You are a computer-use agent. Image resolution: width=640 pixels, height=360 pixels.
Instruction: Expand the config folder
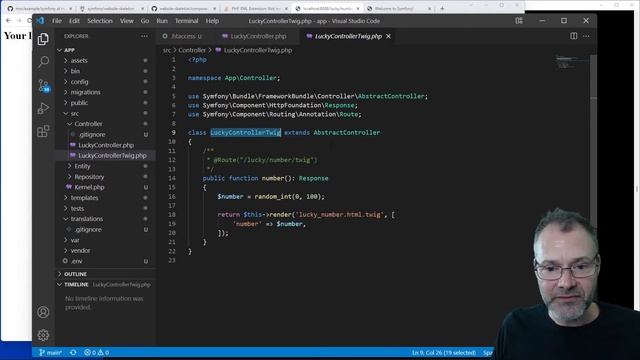click(105, 82)
